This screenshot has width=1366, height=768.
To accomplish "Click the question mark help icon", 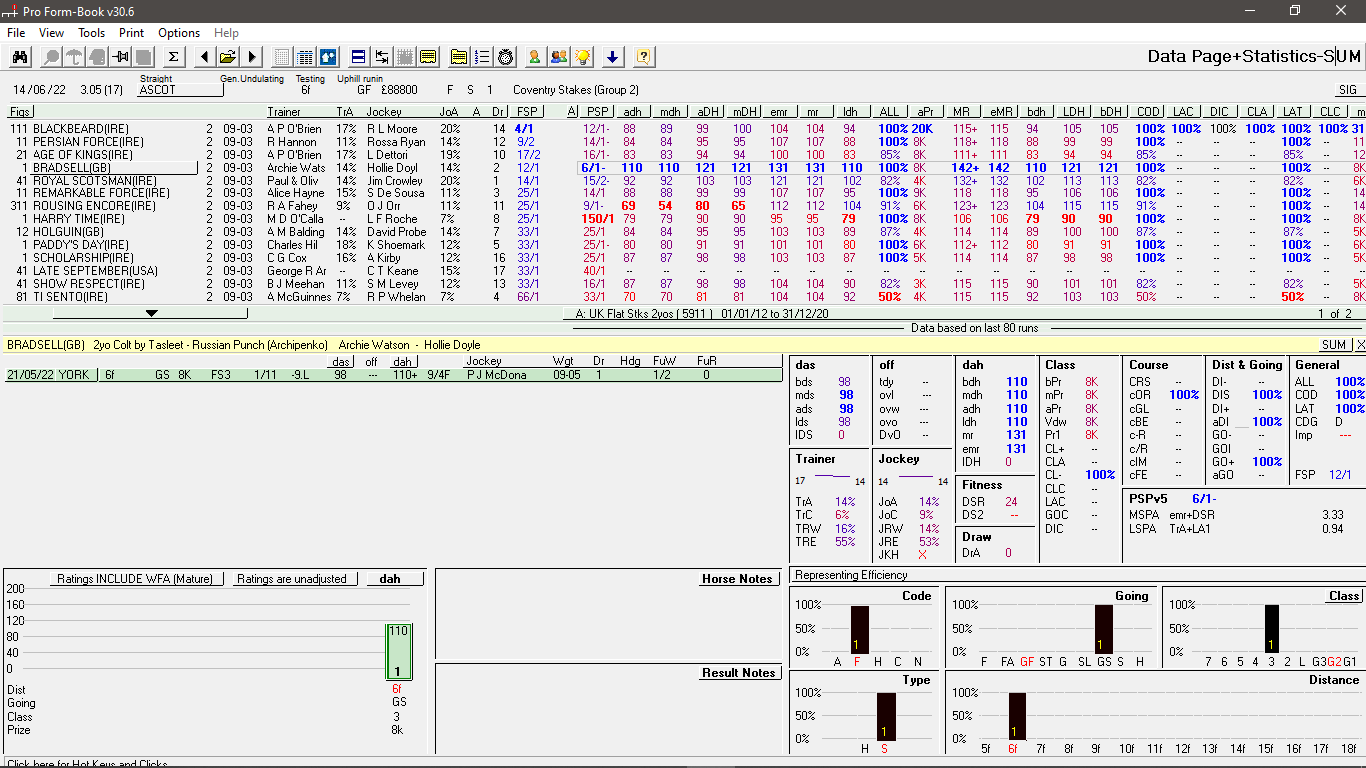I will click(x=643, y=57).
